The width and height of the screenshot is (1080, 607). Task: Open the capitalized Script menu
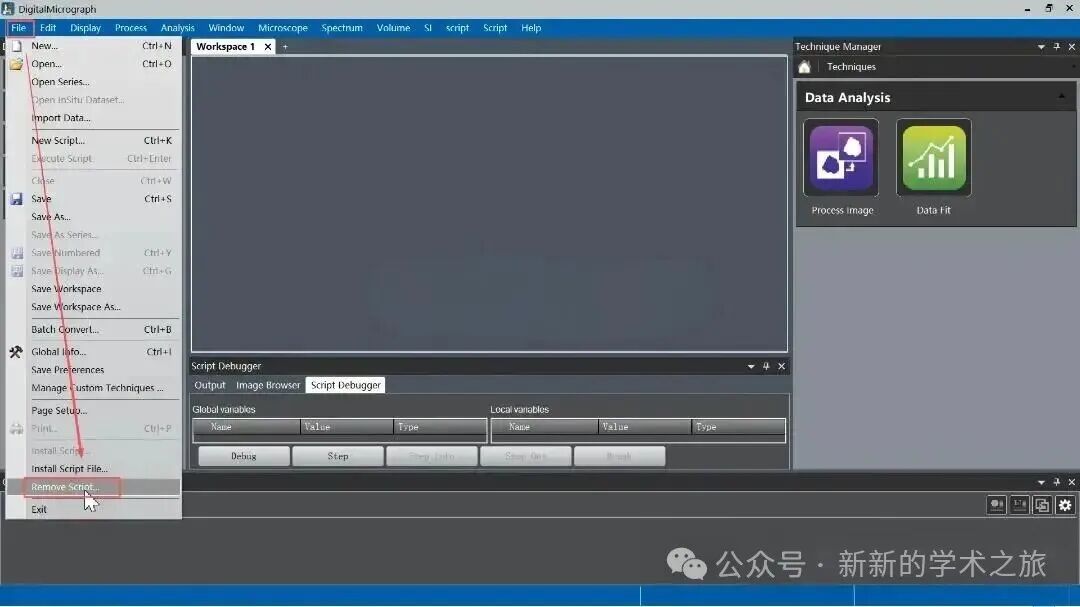point(495,28)
